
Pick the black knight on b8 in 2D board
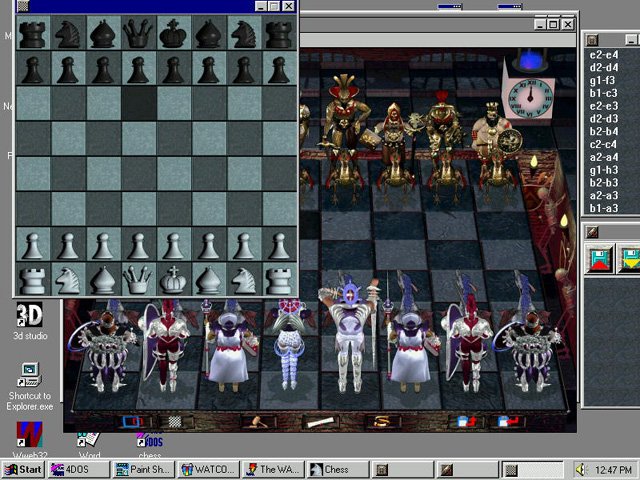[x=68, y=34]
